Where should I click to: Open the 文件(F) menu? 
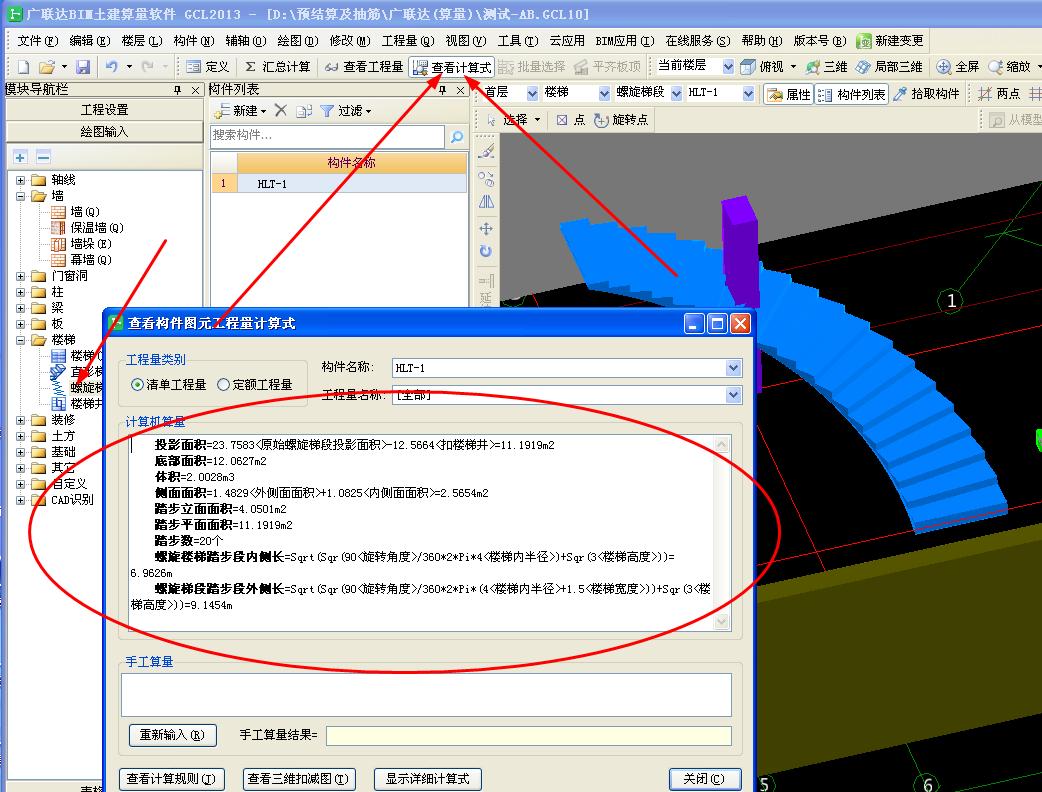pyautogui.click(x=37, y=41)
